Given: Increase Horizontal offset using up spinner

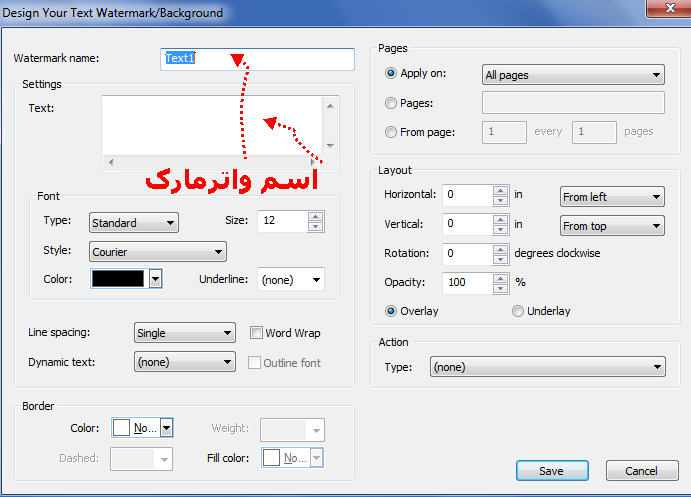Looking at the screenshot, I should (x=501, y=191).
